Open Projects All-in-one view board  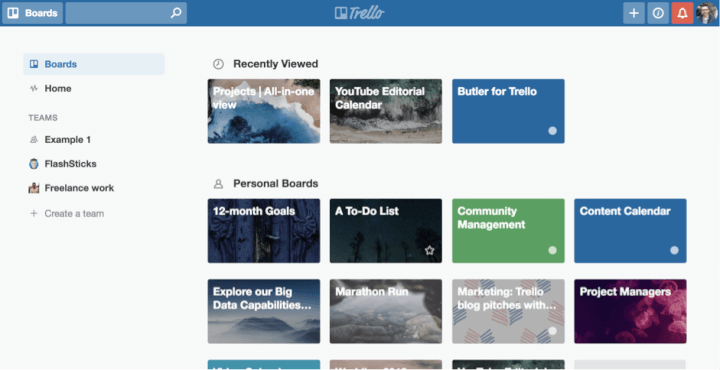pyautogui.click(x=264, y=111)
